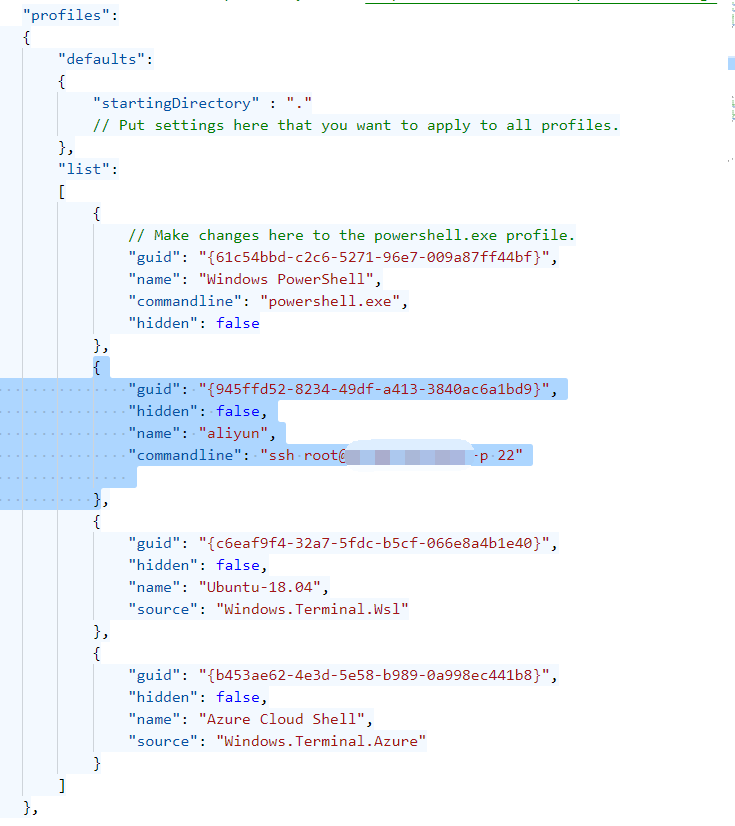
Task: Click the "Ubuntu-18.04" name value
Action: pos(260,587)
